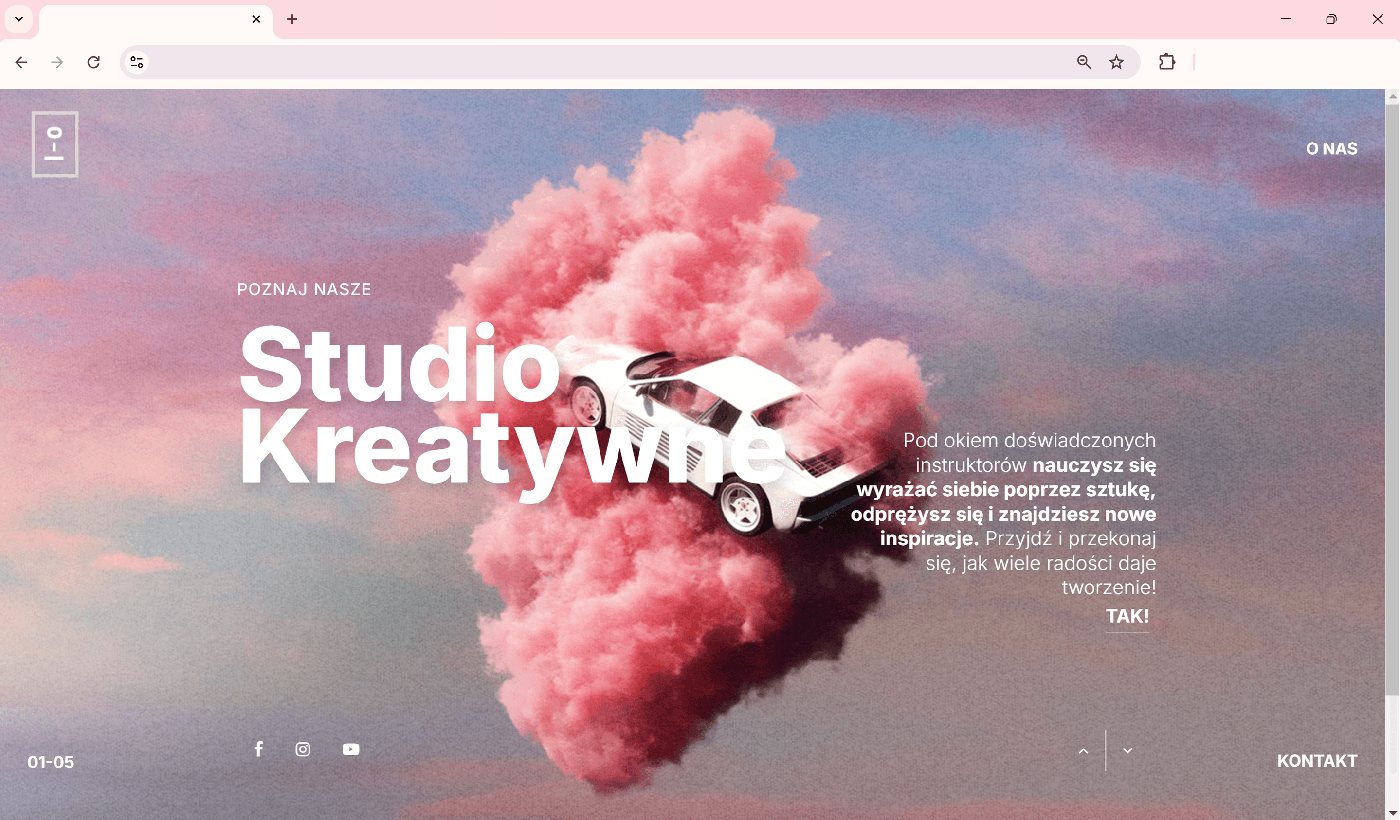
Task: Minimize the browser window
Action: [x=1285, y=19]
